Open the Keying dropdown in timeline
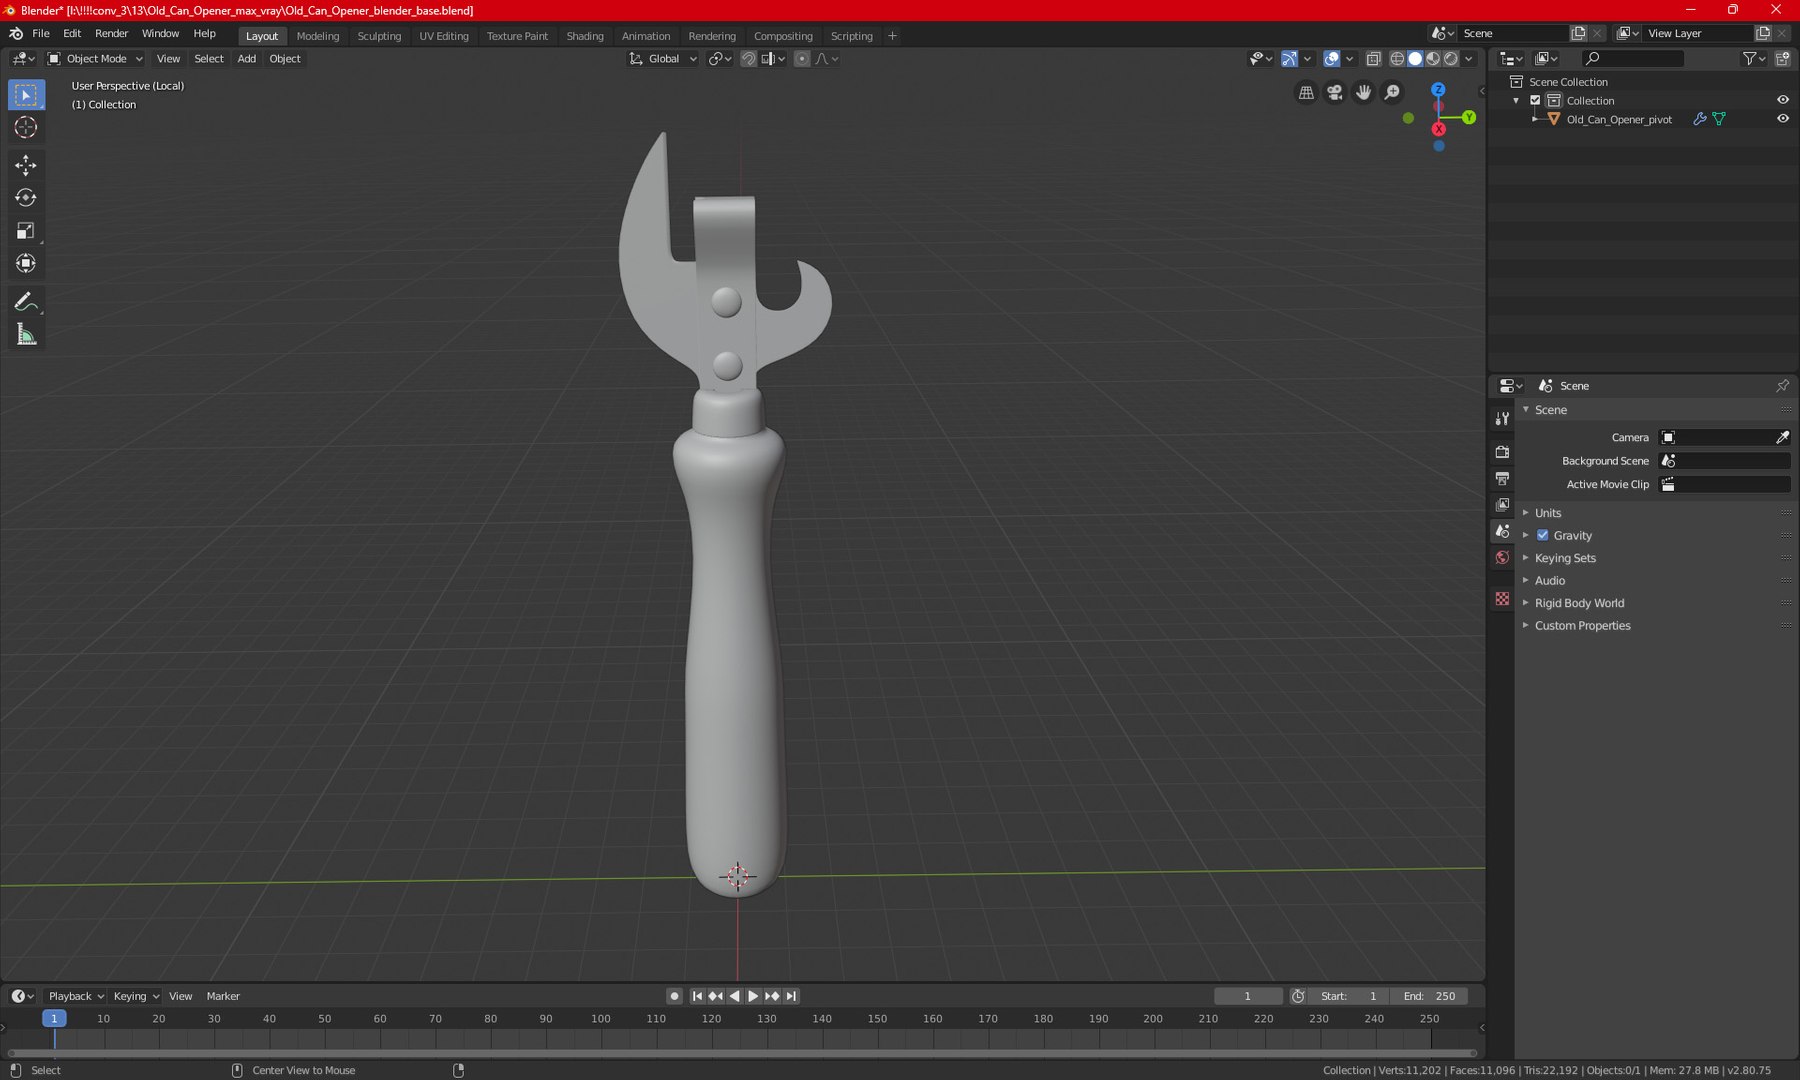Screen dimensions: 1800x1080 click(136, 996)
